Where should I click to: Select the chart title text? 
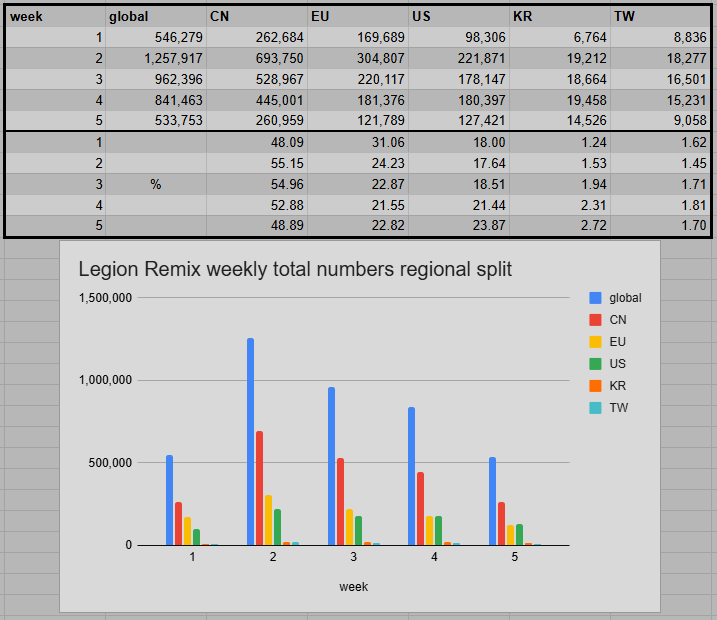(x=295, y=269)
